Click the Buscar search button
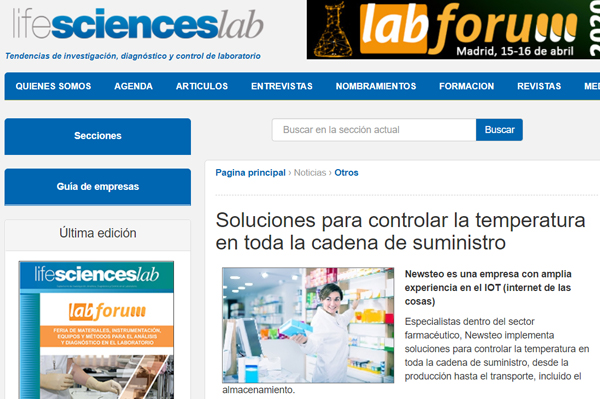 click(x=499, y=130)
